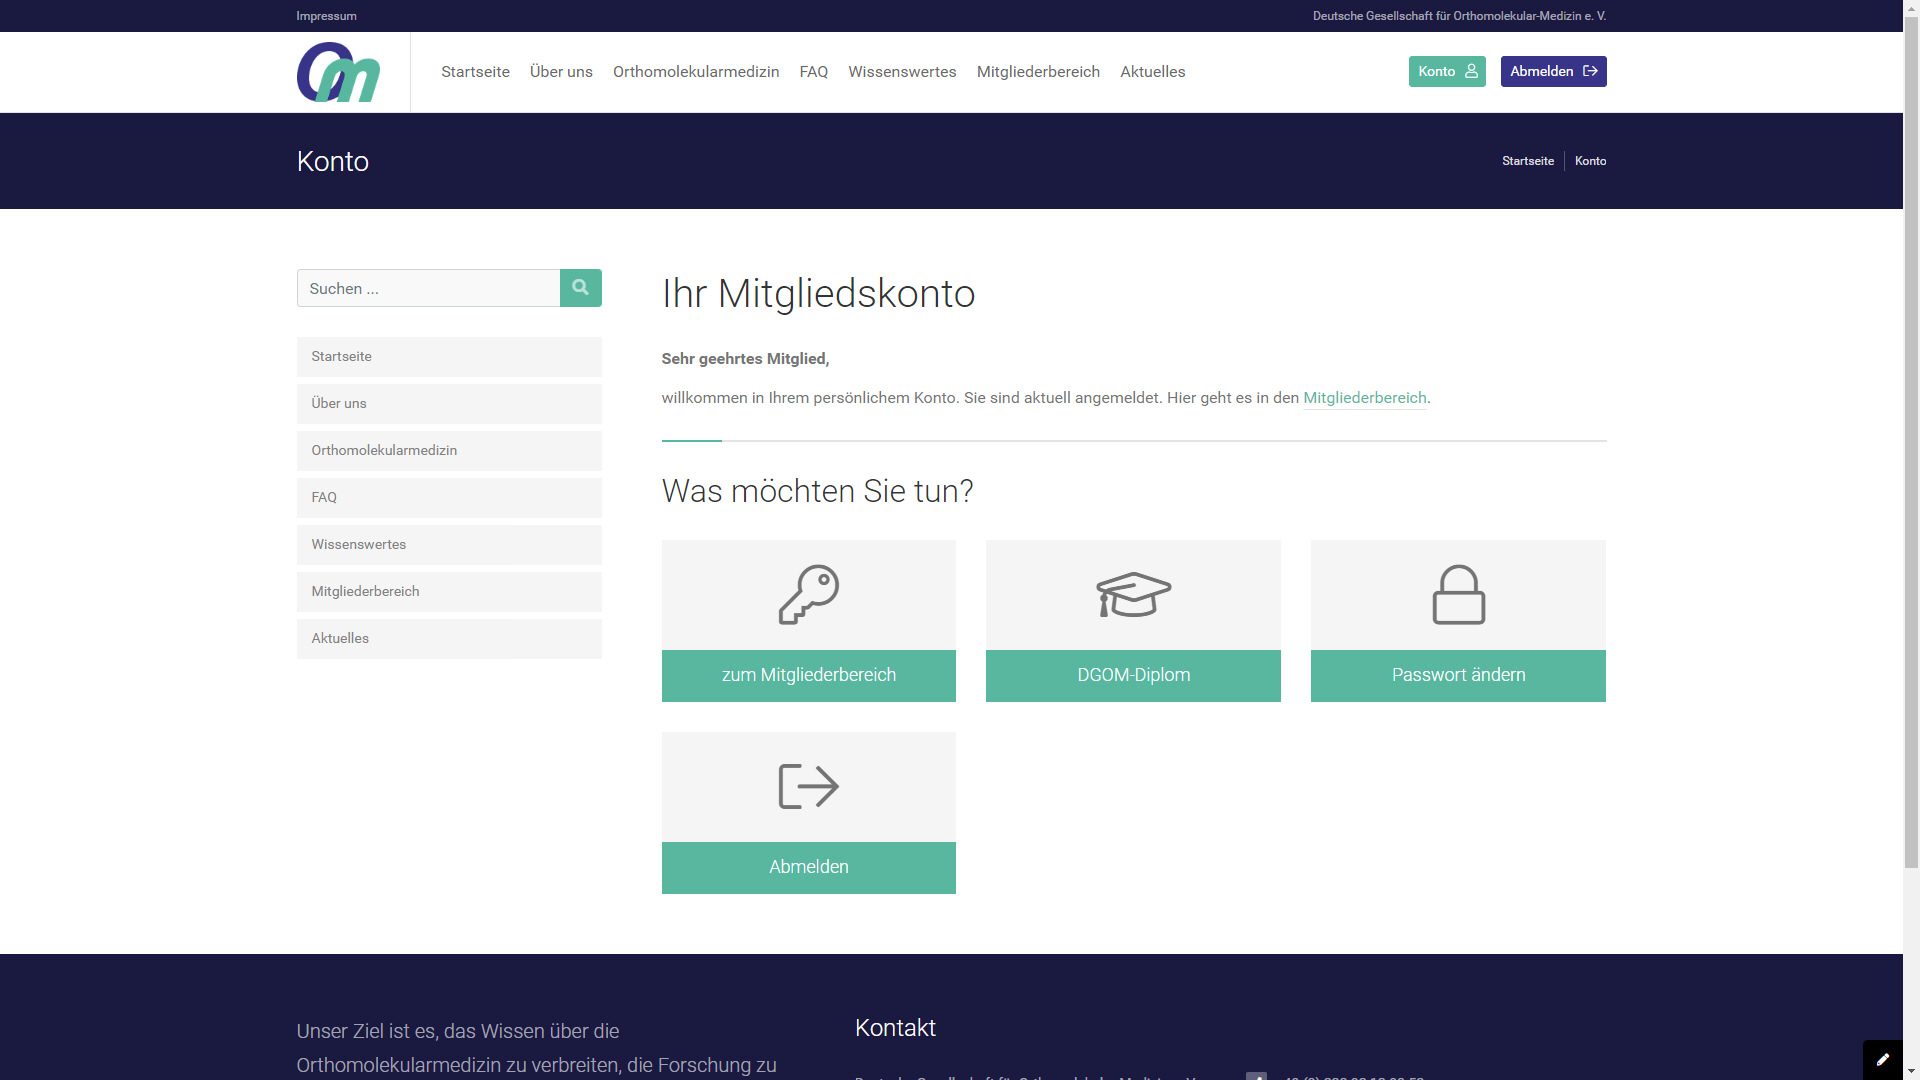Select Mitgliederbereich in sidebar menu

(x=449, y=592)
